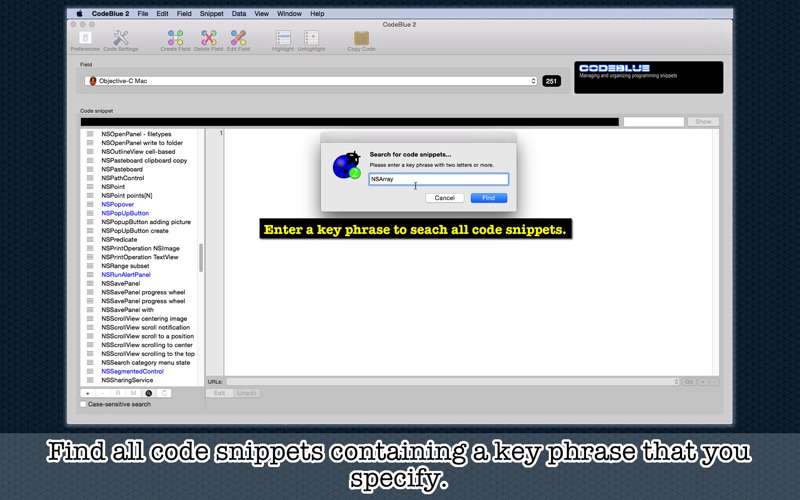
Task: Click the row icon beside NSRunAlertPanel
Action: [90, 274]
